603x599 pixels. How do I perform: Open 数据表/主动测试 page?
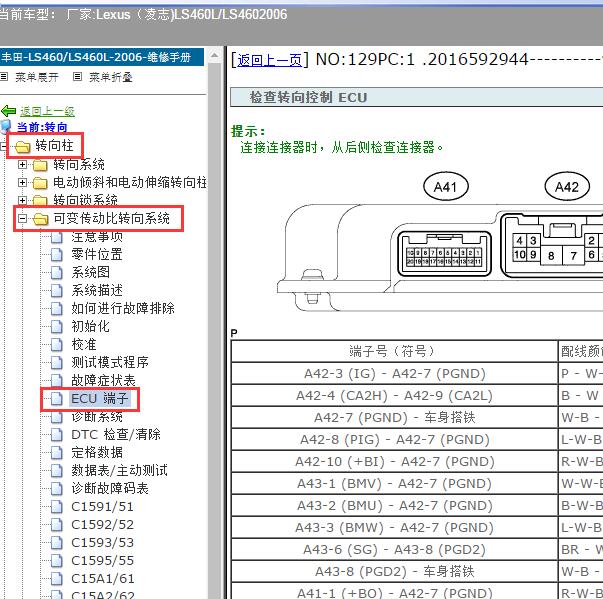120,471
